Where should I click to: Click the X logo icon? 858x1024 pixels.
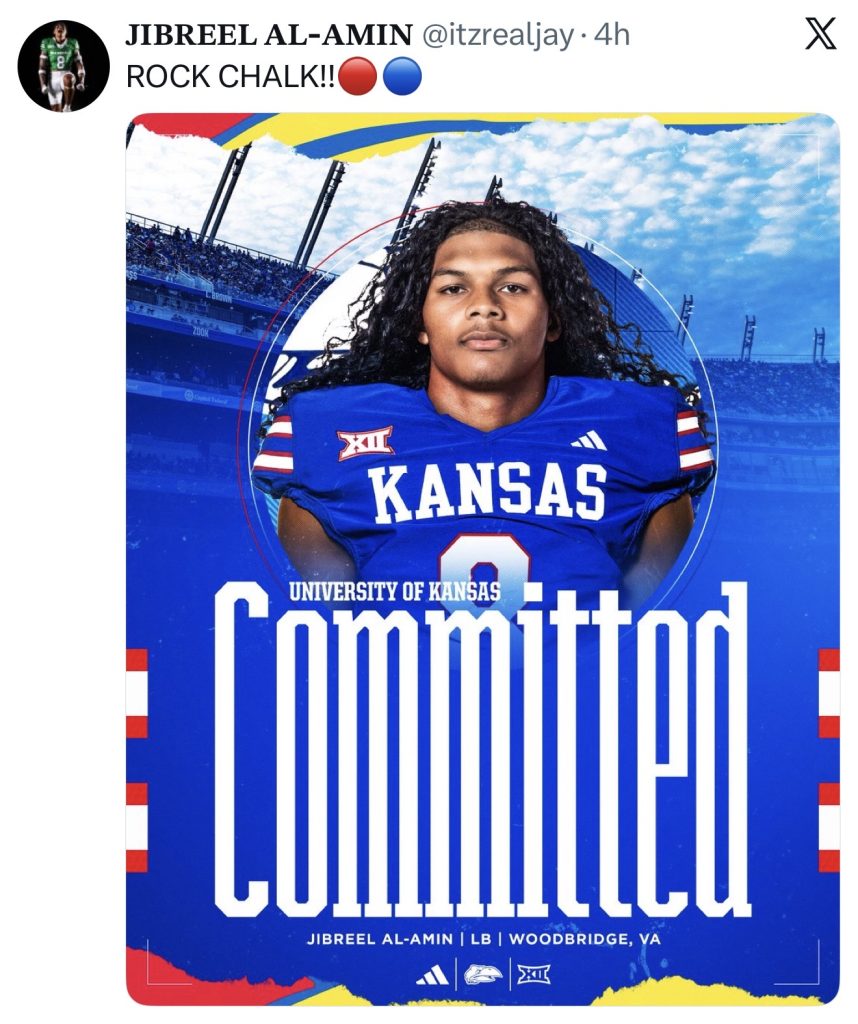pyautogui.click(x=821, y=36)
